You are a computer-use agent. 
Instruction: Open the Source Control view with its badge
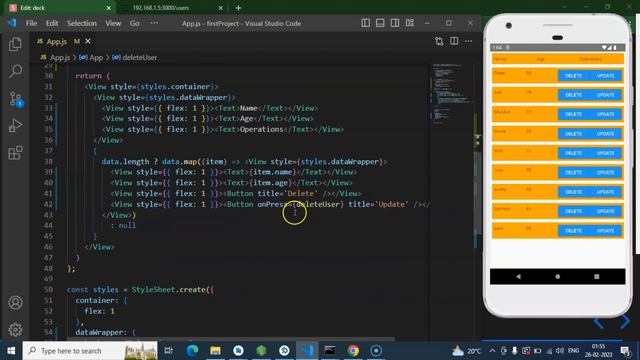click(x=16, y=99)
